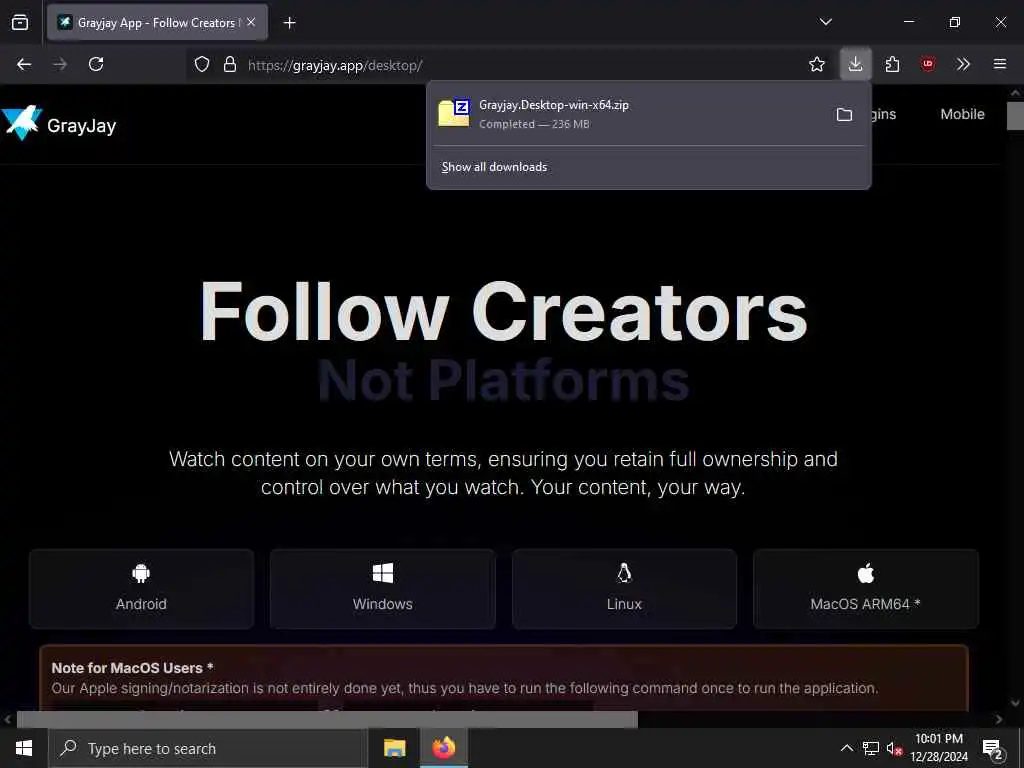Switch to Grayjay App browser tab
Image resolution: width=1024 pixels, height=768 pixels.
click(x=157, y=22)
